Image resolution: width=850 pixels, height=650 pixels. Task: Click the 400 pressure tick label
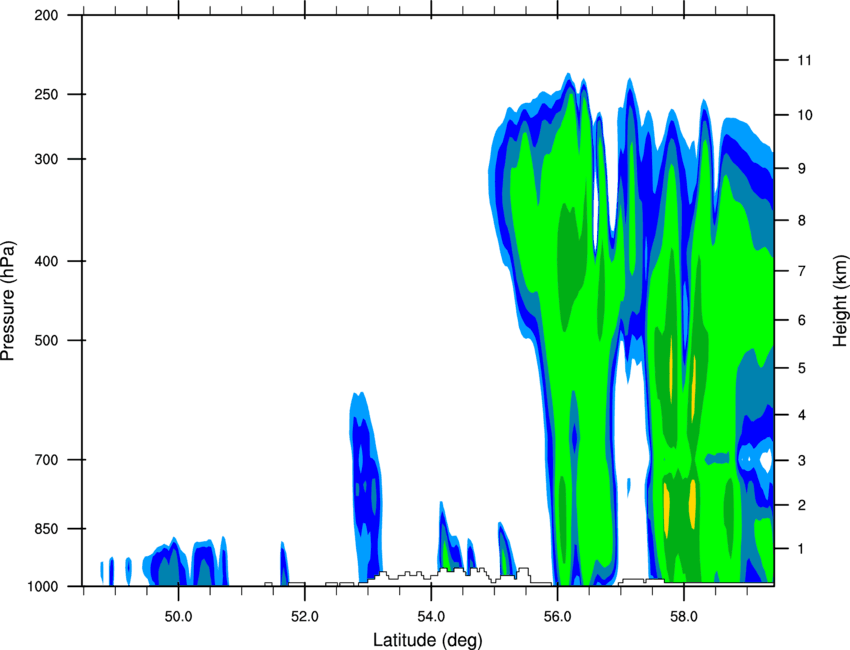46,261
